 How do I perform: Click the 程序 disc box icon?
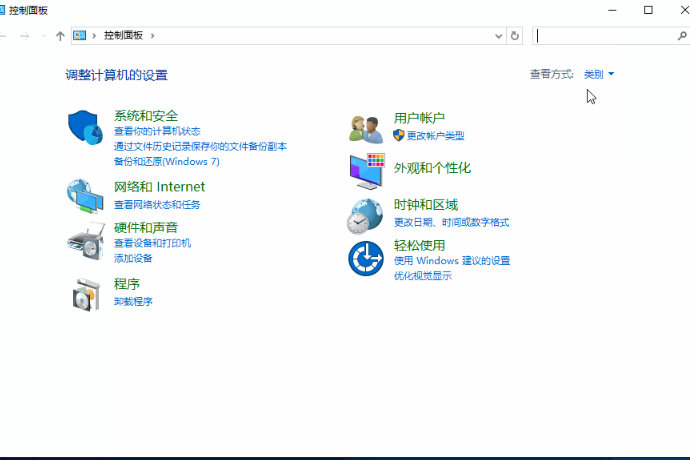coord(86,295)
